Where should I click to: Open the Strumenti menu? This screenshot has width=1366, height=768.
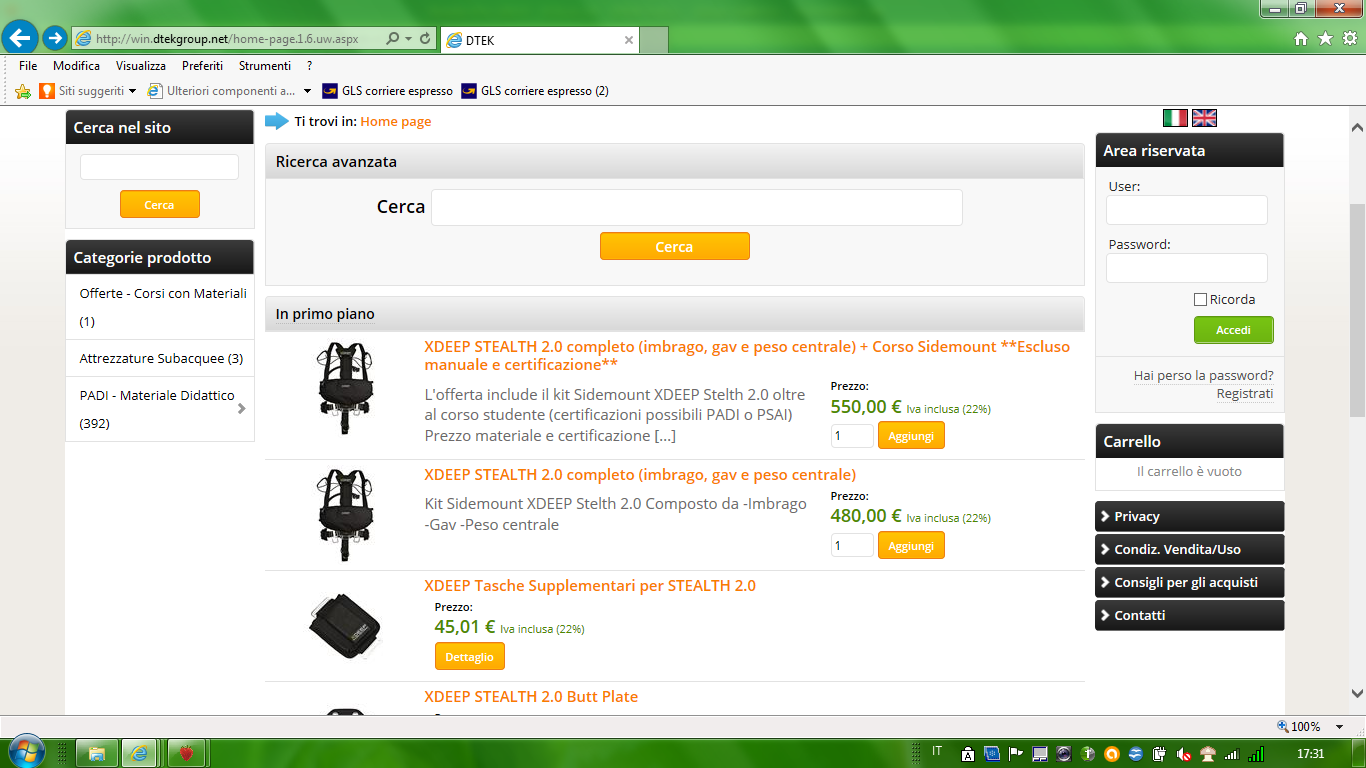point(265,66)
